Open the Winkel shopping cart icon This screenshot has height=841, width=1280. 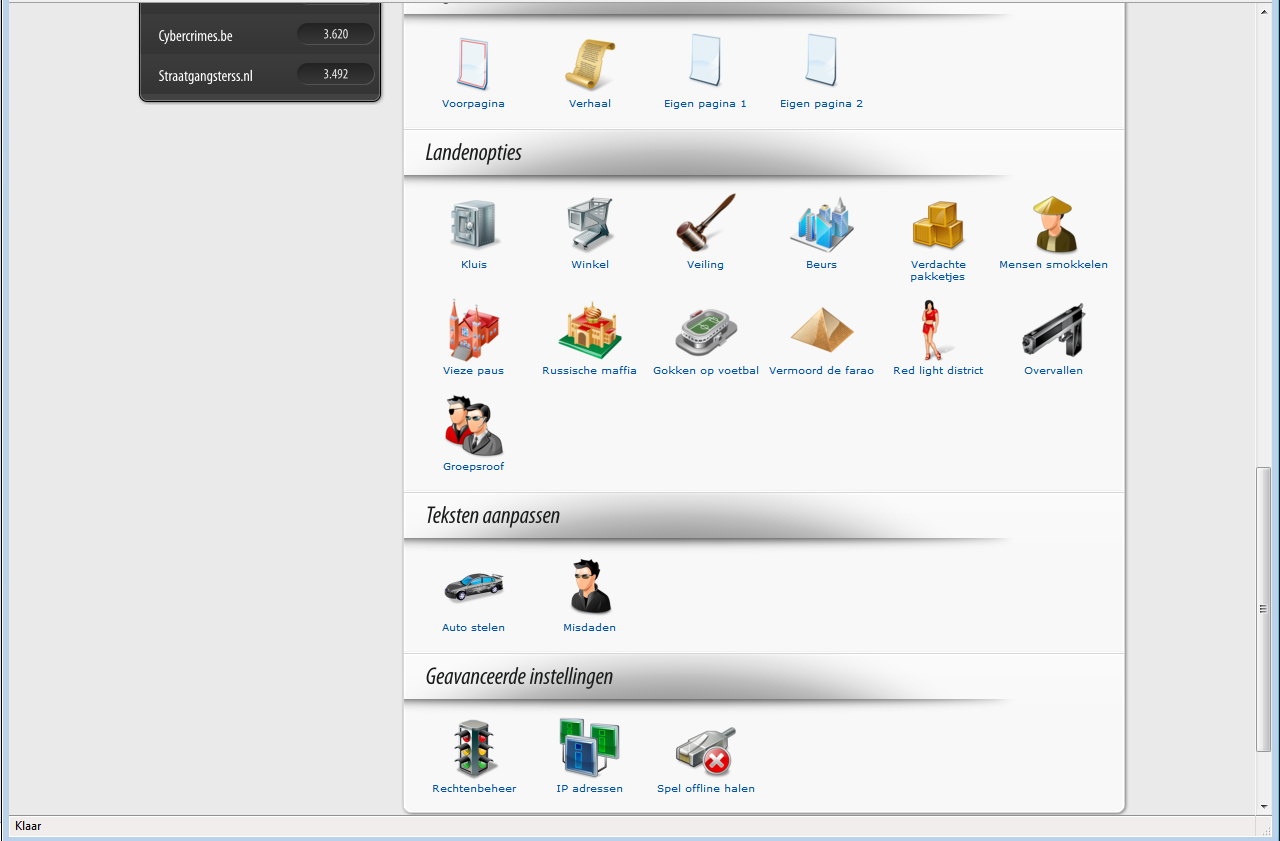[x=589, y=224]
